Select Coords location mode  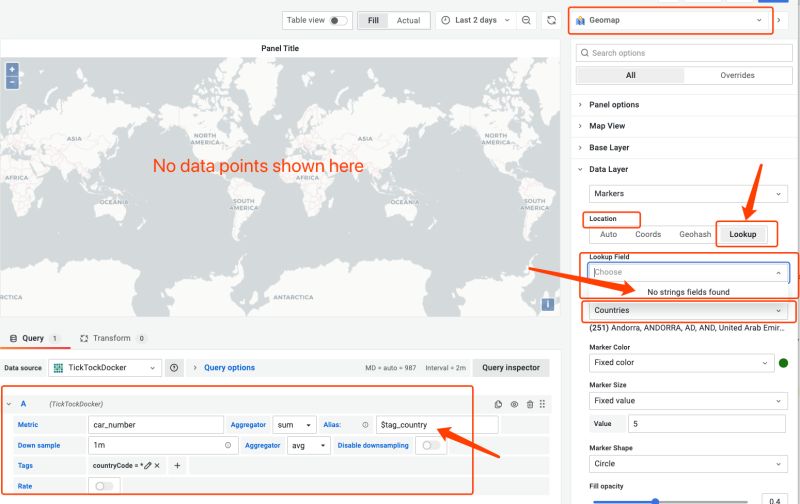point(648,234)
